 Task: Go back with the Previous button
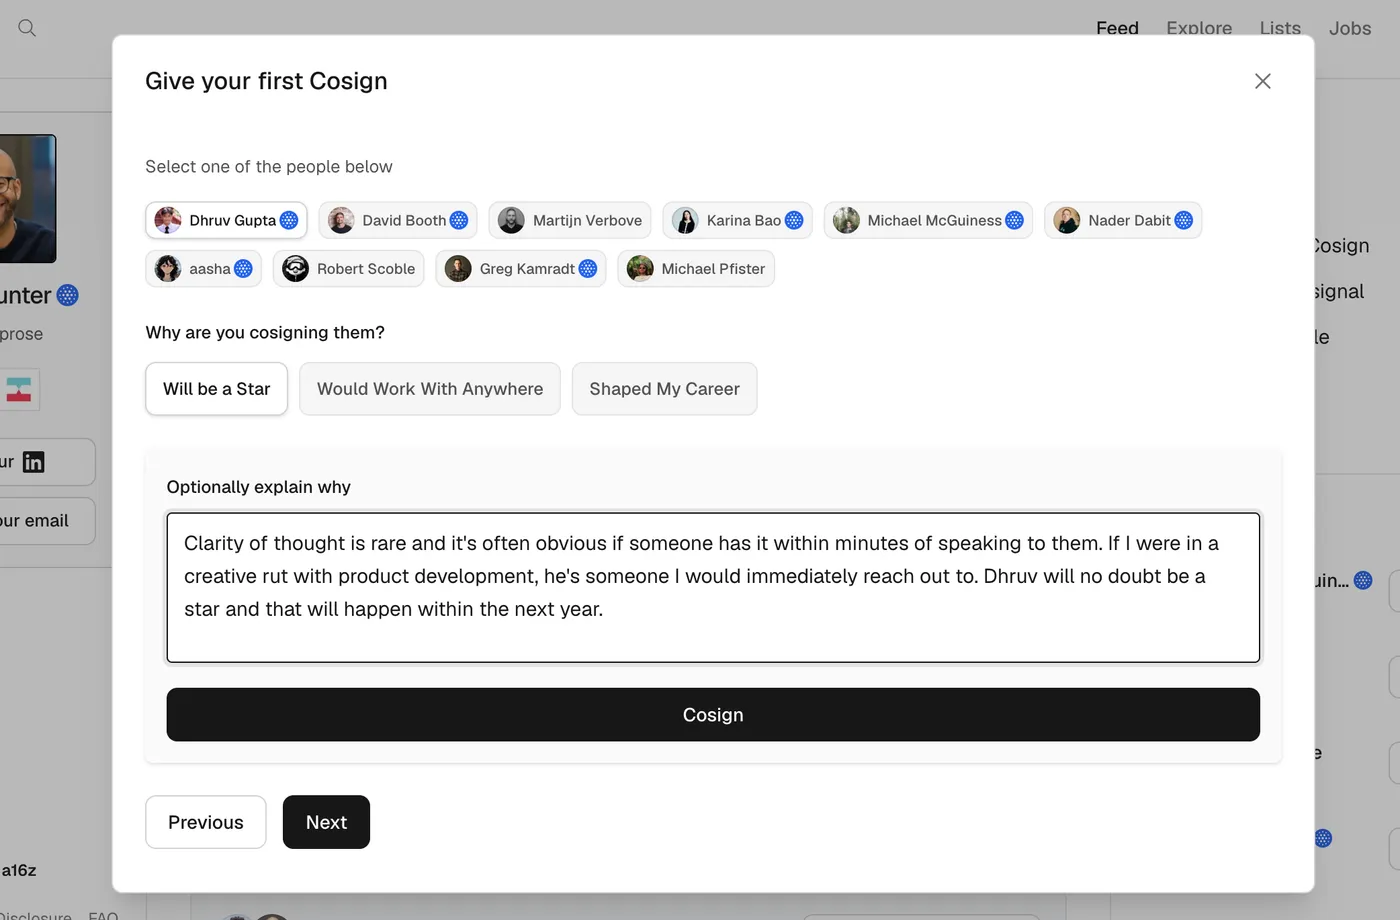(x=206, y=822)
